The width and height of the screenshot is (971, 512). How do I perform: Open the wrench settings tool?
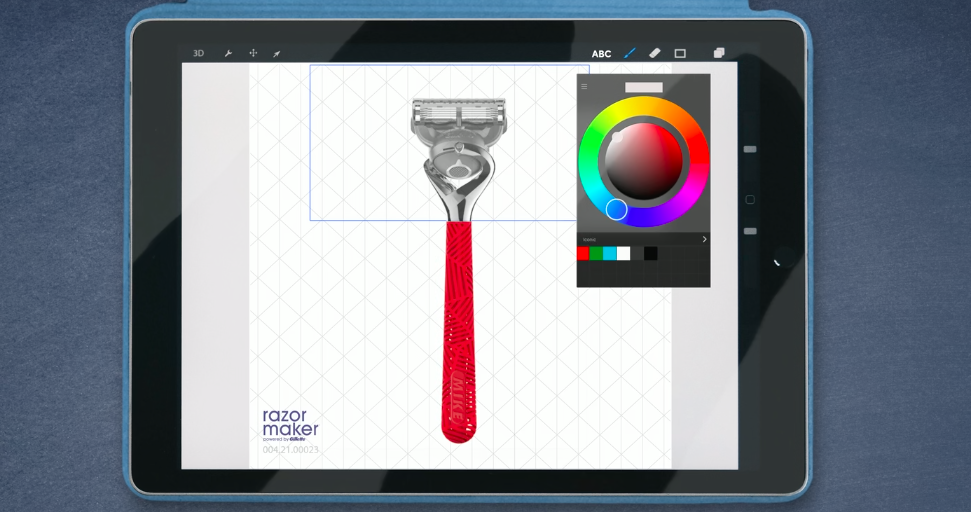(228, 53)
